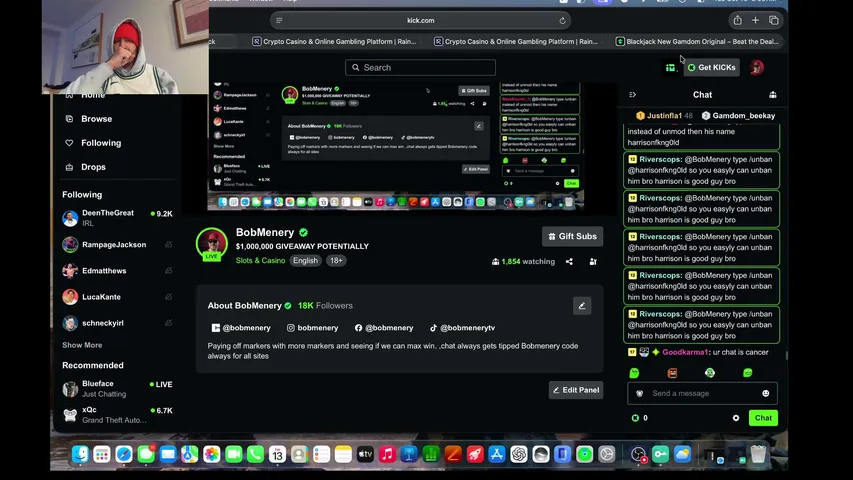Image resolution: width=853 pixels, height=480 pixels.
Task: Open Safari from the Dock
Action: (x=124, y=454)
